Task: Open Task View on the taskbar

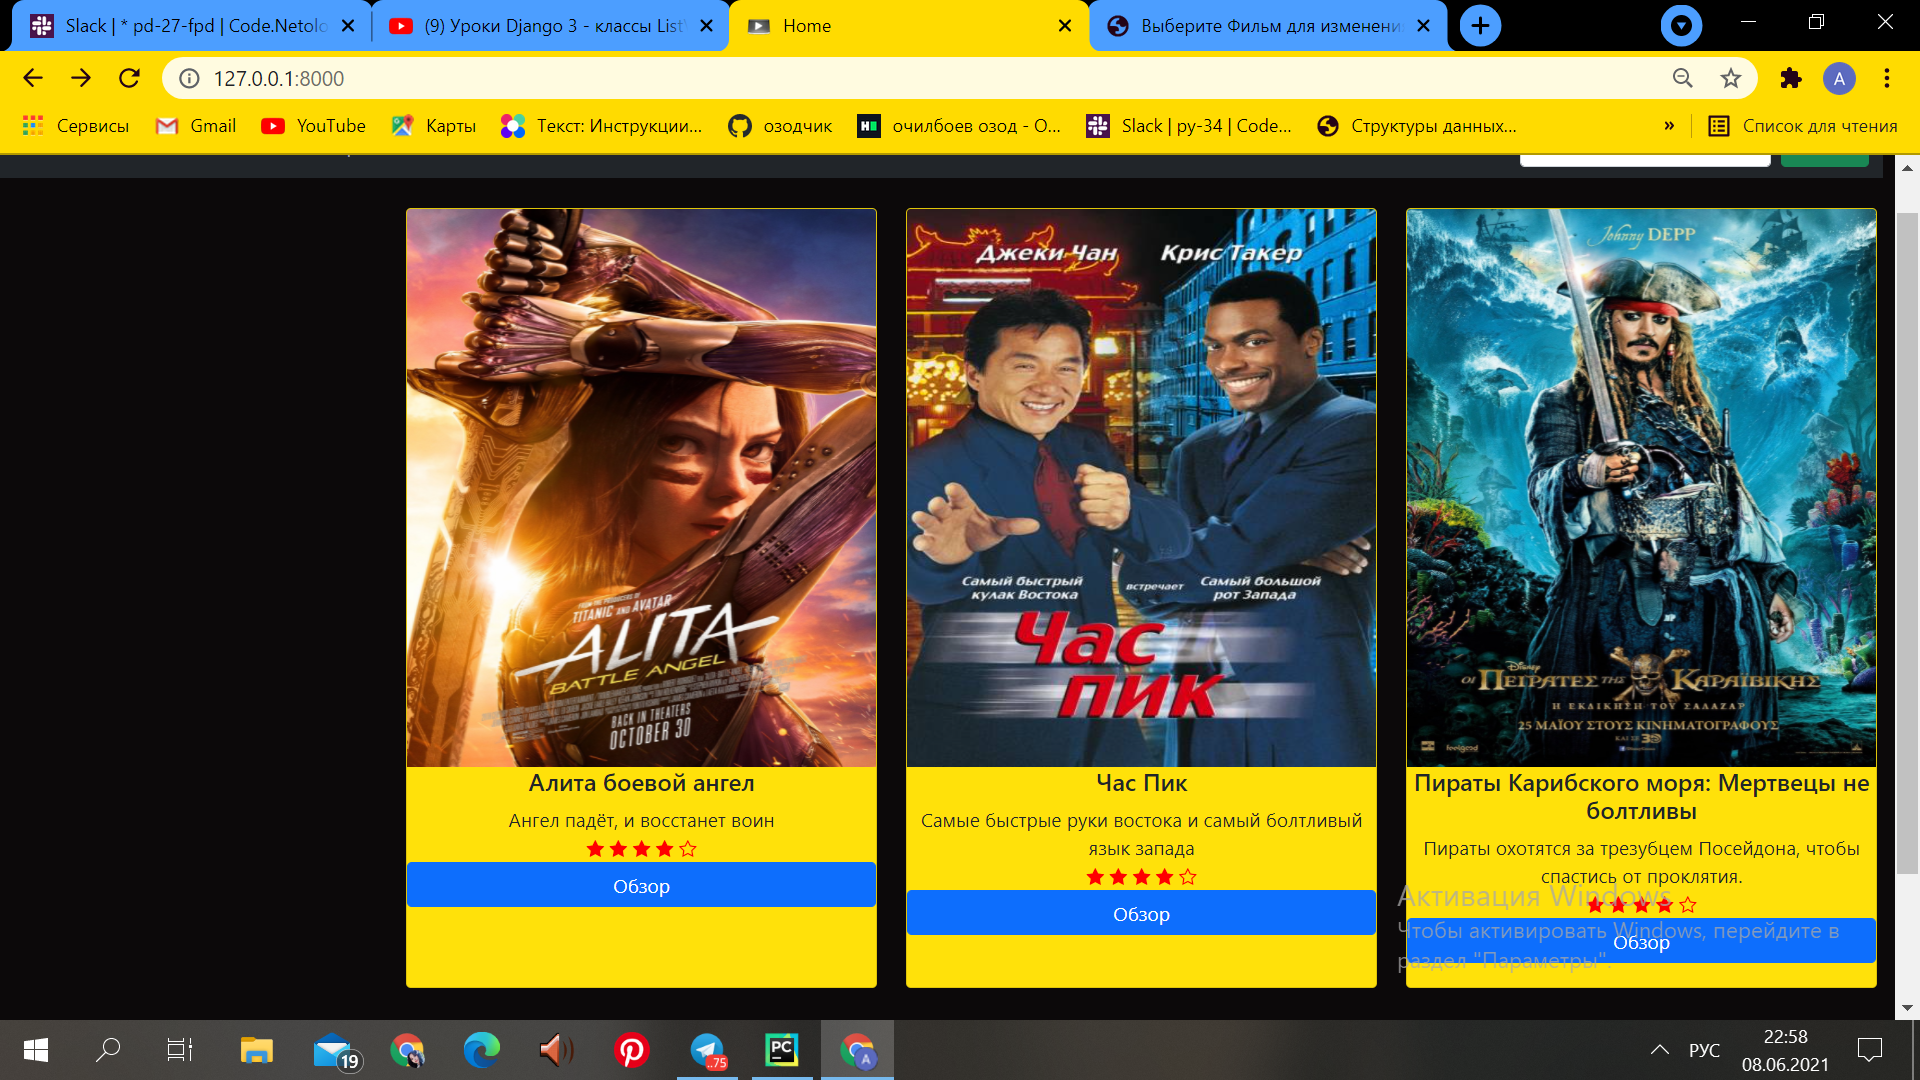Action: [x=180, y=1050]
